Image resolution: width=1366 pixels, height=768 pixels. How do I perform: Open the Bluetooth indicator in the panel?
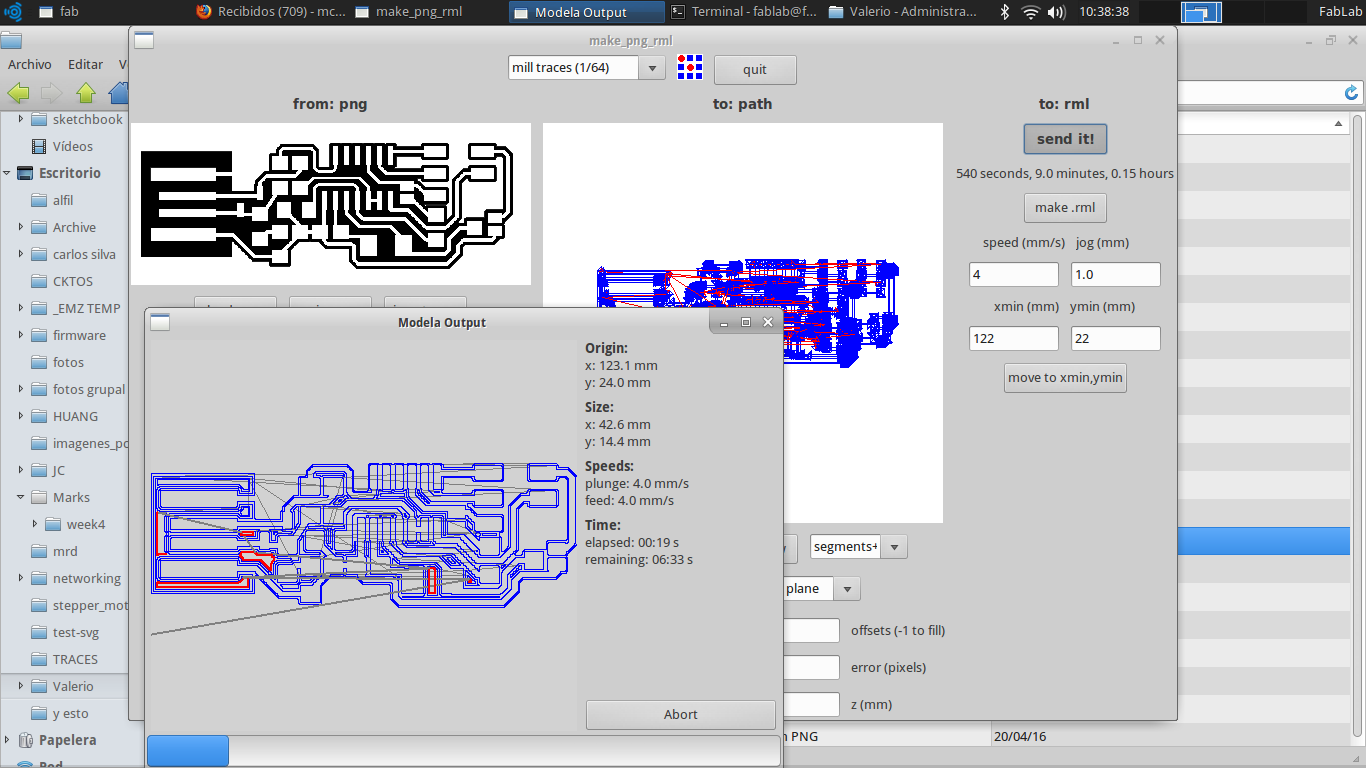coord(1005,12)
